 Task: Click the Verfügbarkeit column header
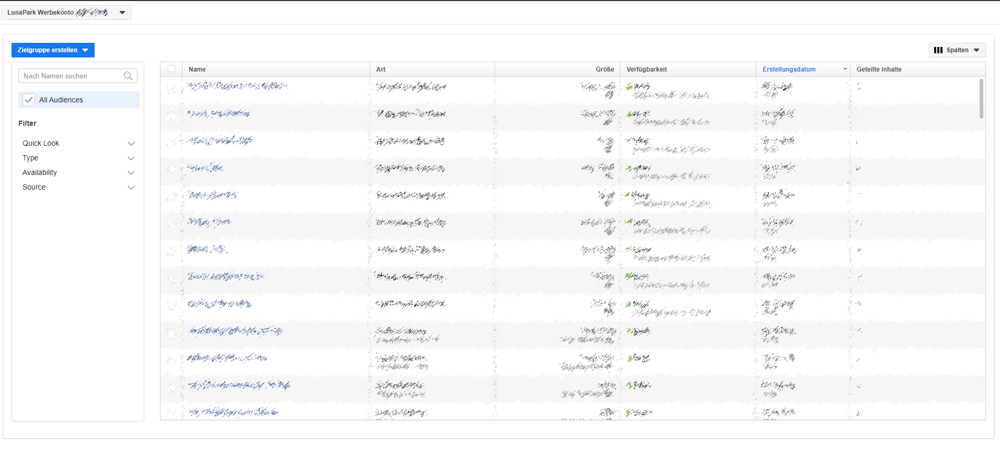pos(688,69)
